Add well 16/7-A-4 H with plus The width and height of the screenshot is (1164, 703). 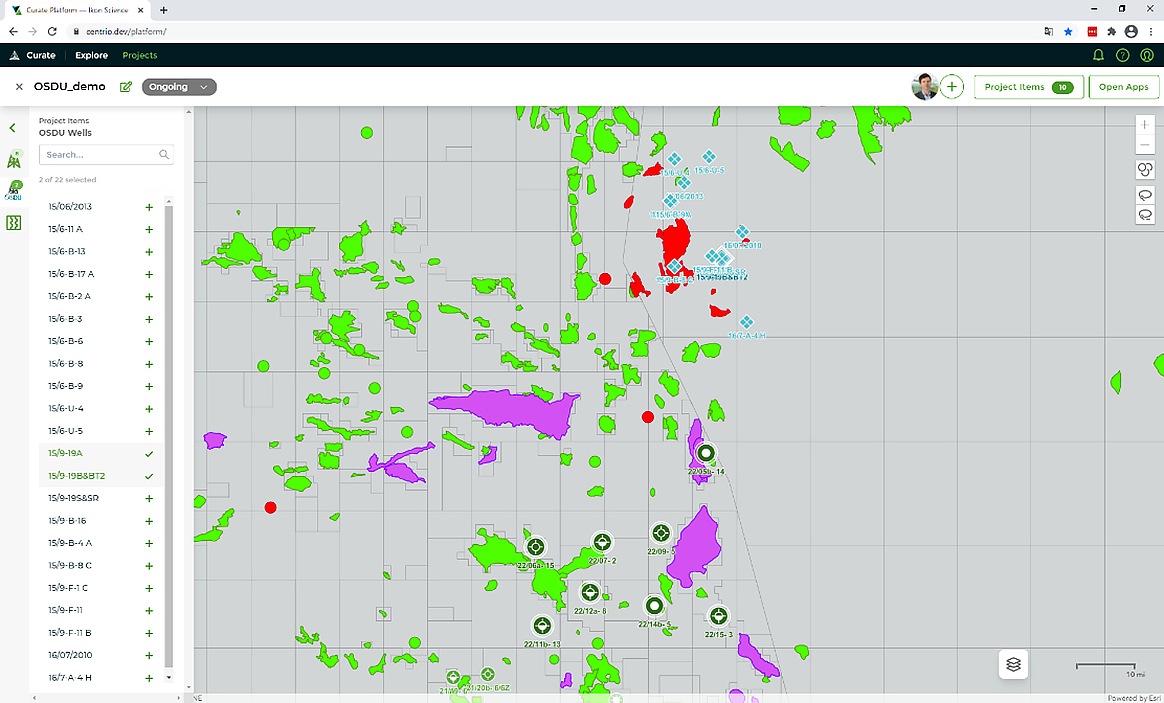point(149,678)
